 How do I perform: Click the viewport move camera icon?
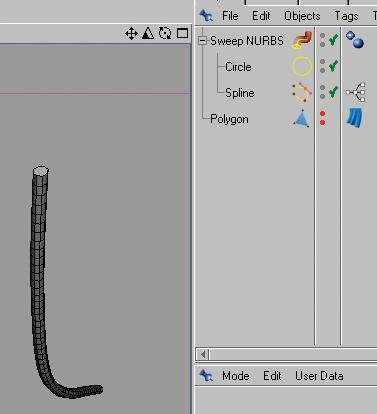point(131,34)
